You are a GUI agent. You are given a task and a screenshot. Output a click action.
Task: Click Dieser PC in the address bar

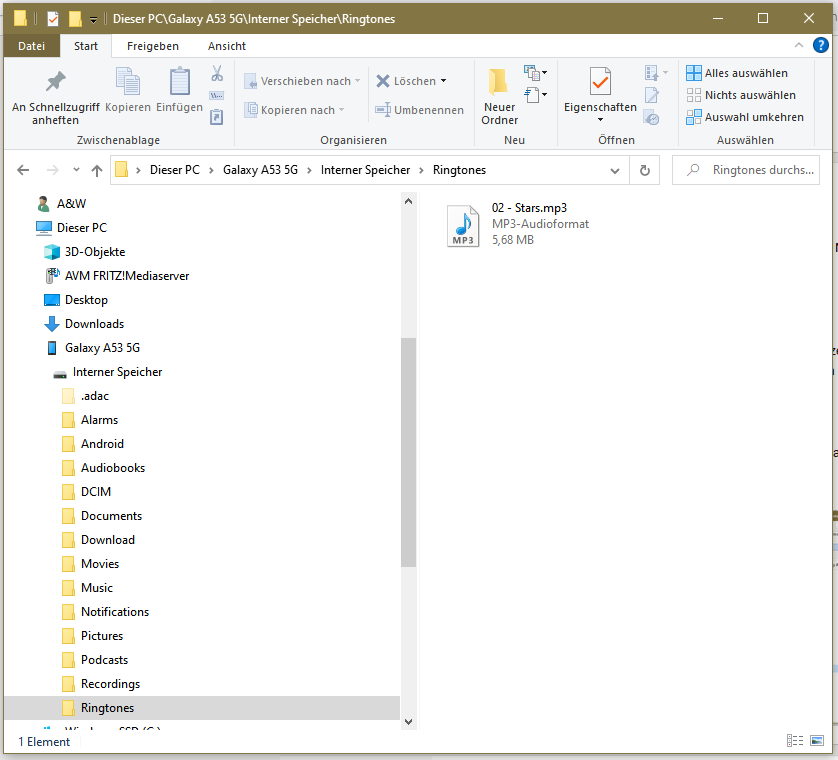coord(175,170)
